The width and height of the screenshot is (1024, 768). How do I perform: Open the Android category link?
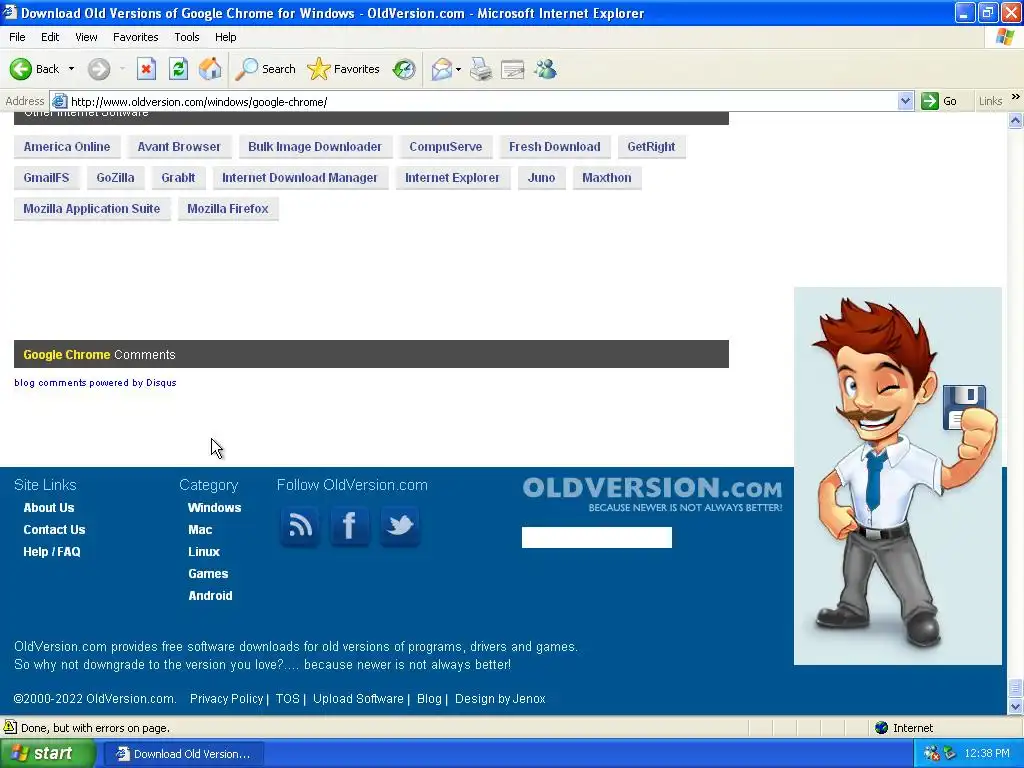[x=210, y=596]
